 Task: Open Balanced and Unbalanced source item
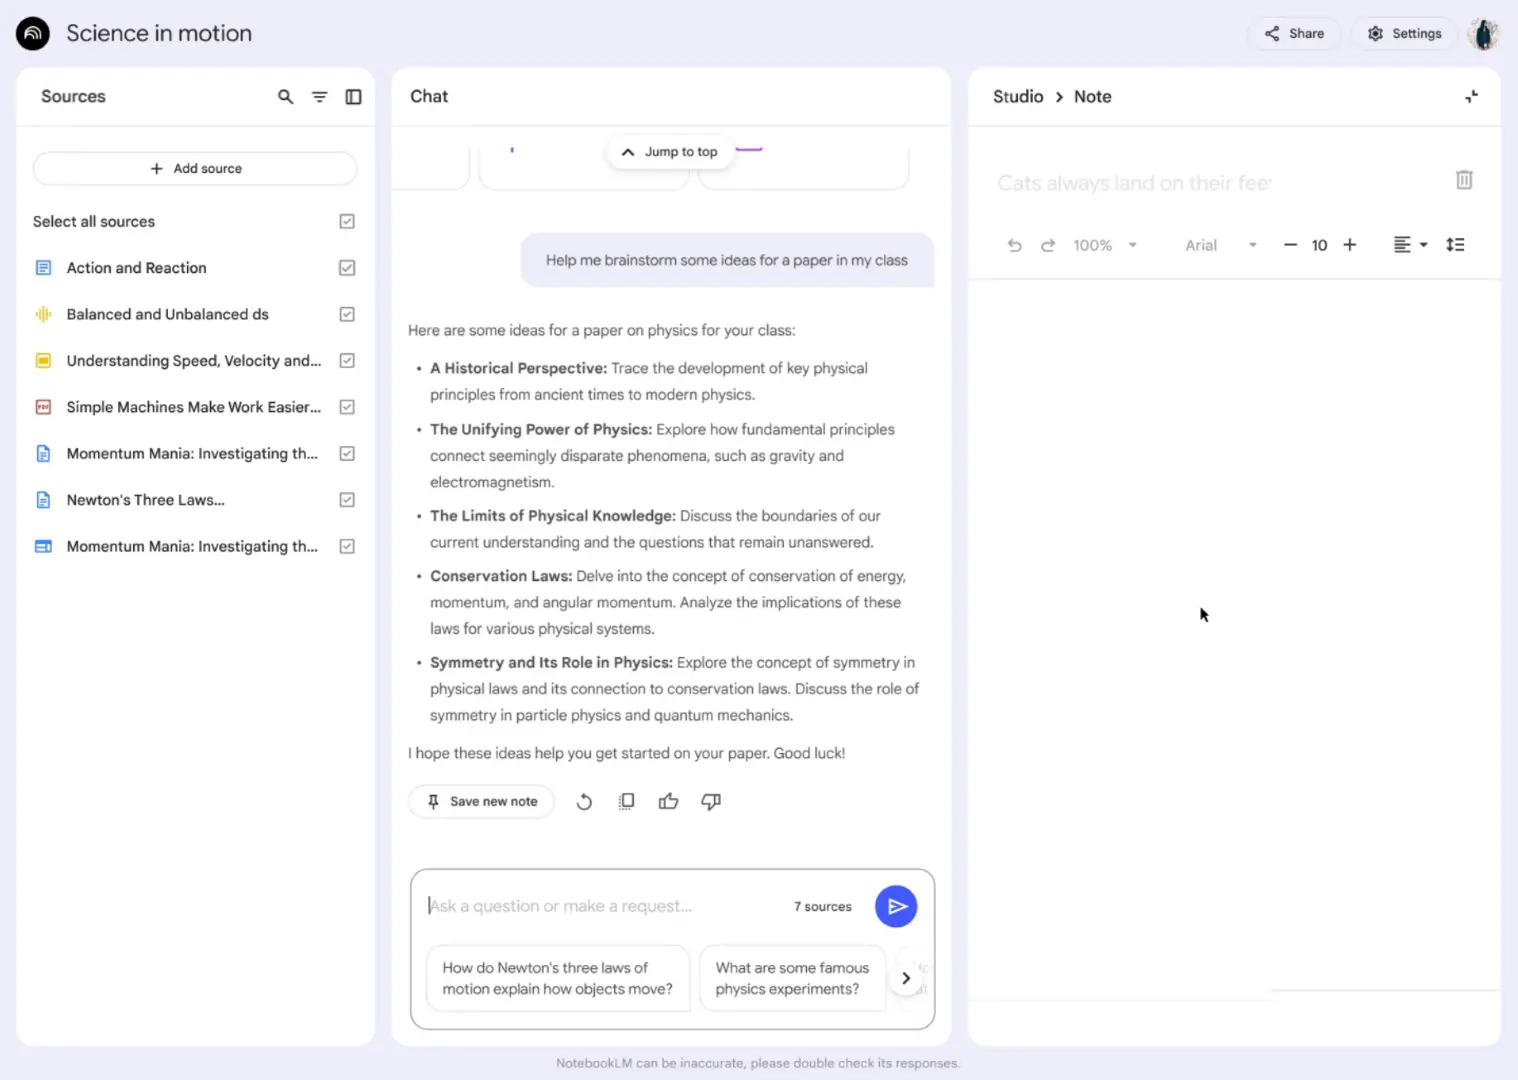(167, 314)
